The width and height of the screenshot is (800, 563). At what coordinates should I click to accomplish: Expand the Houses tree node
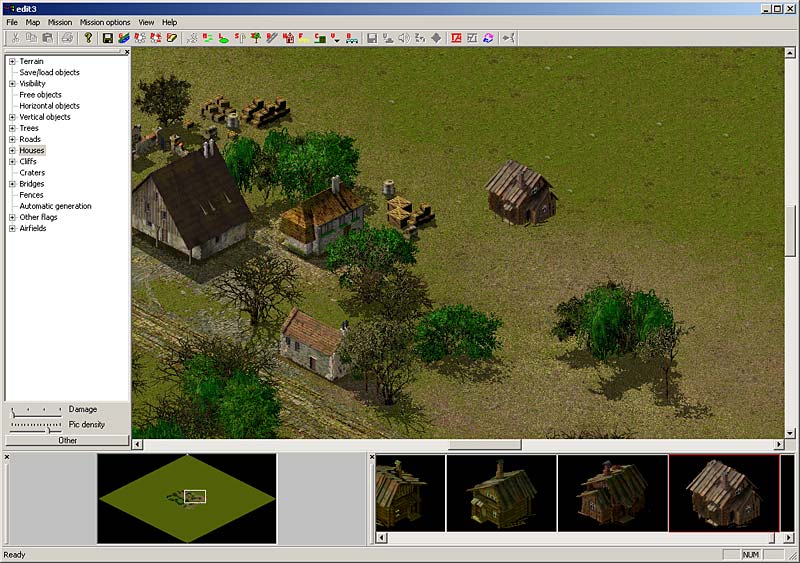click(x=12, y=150)
